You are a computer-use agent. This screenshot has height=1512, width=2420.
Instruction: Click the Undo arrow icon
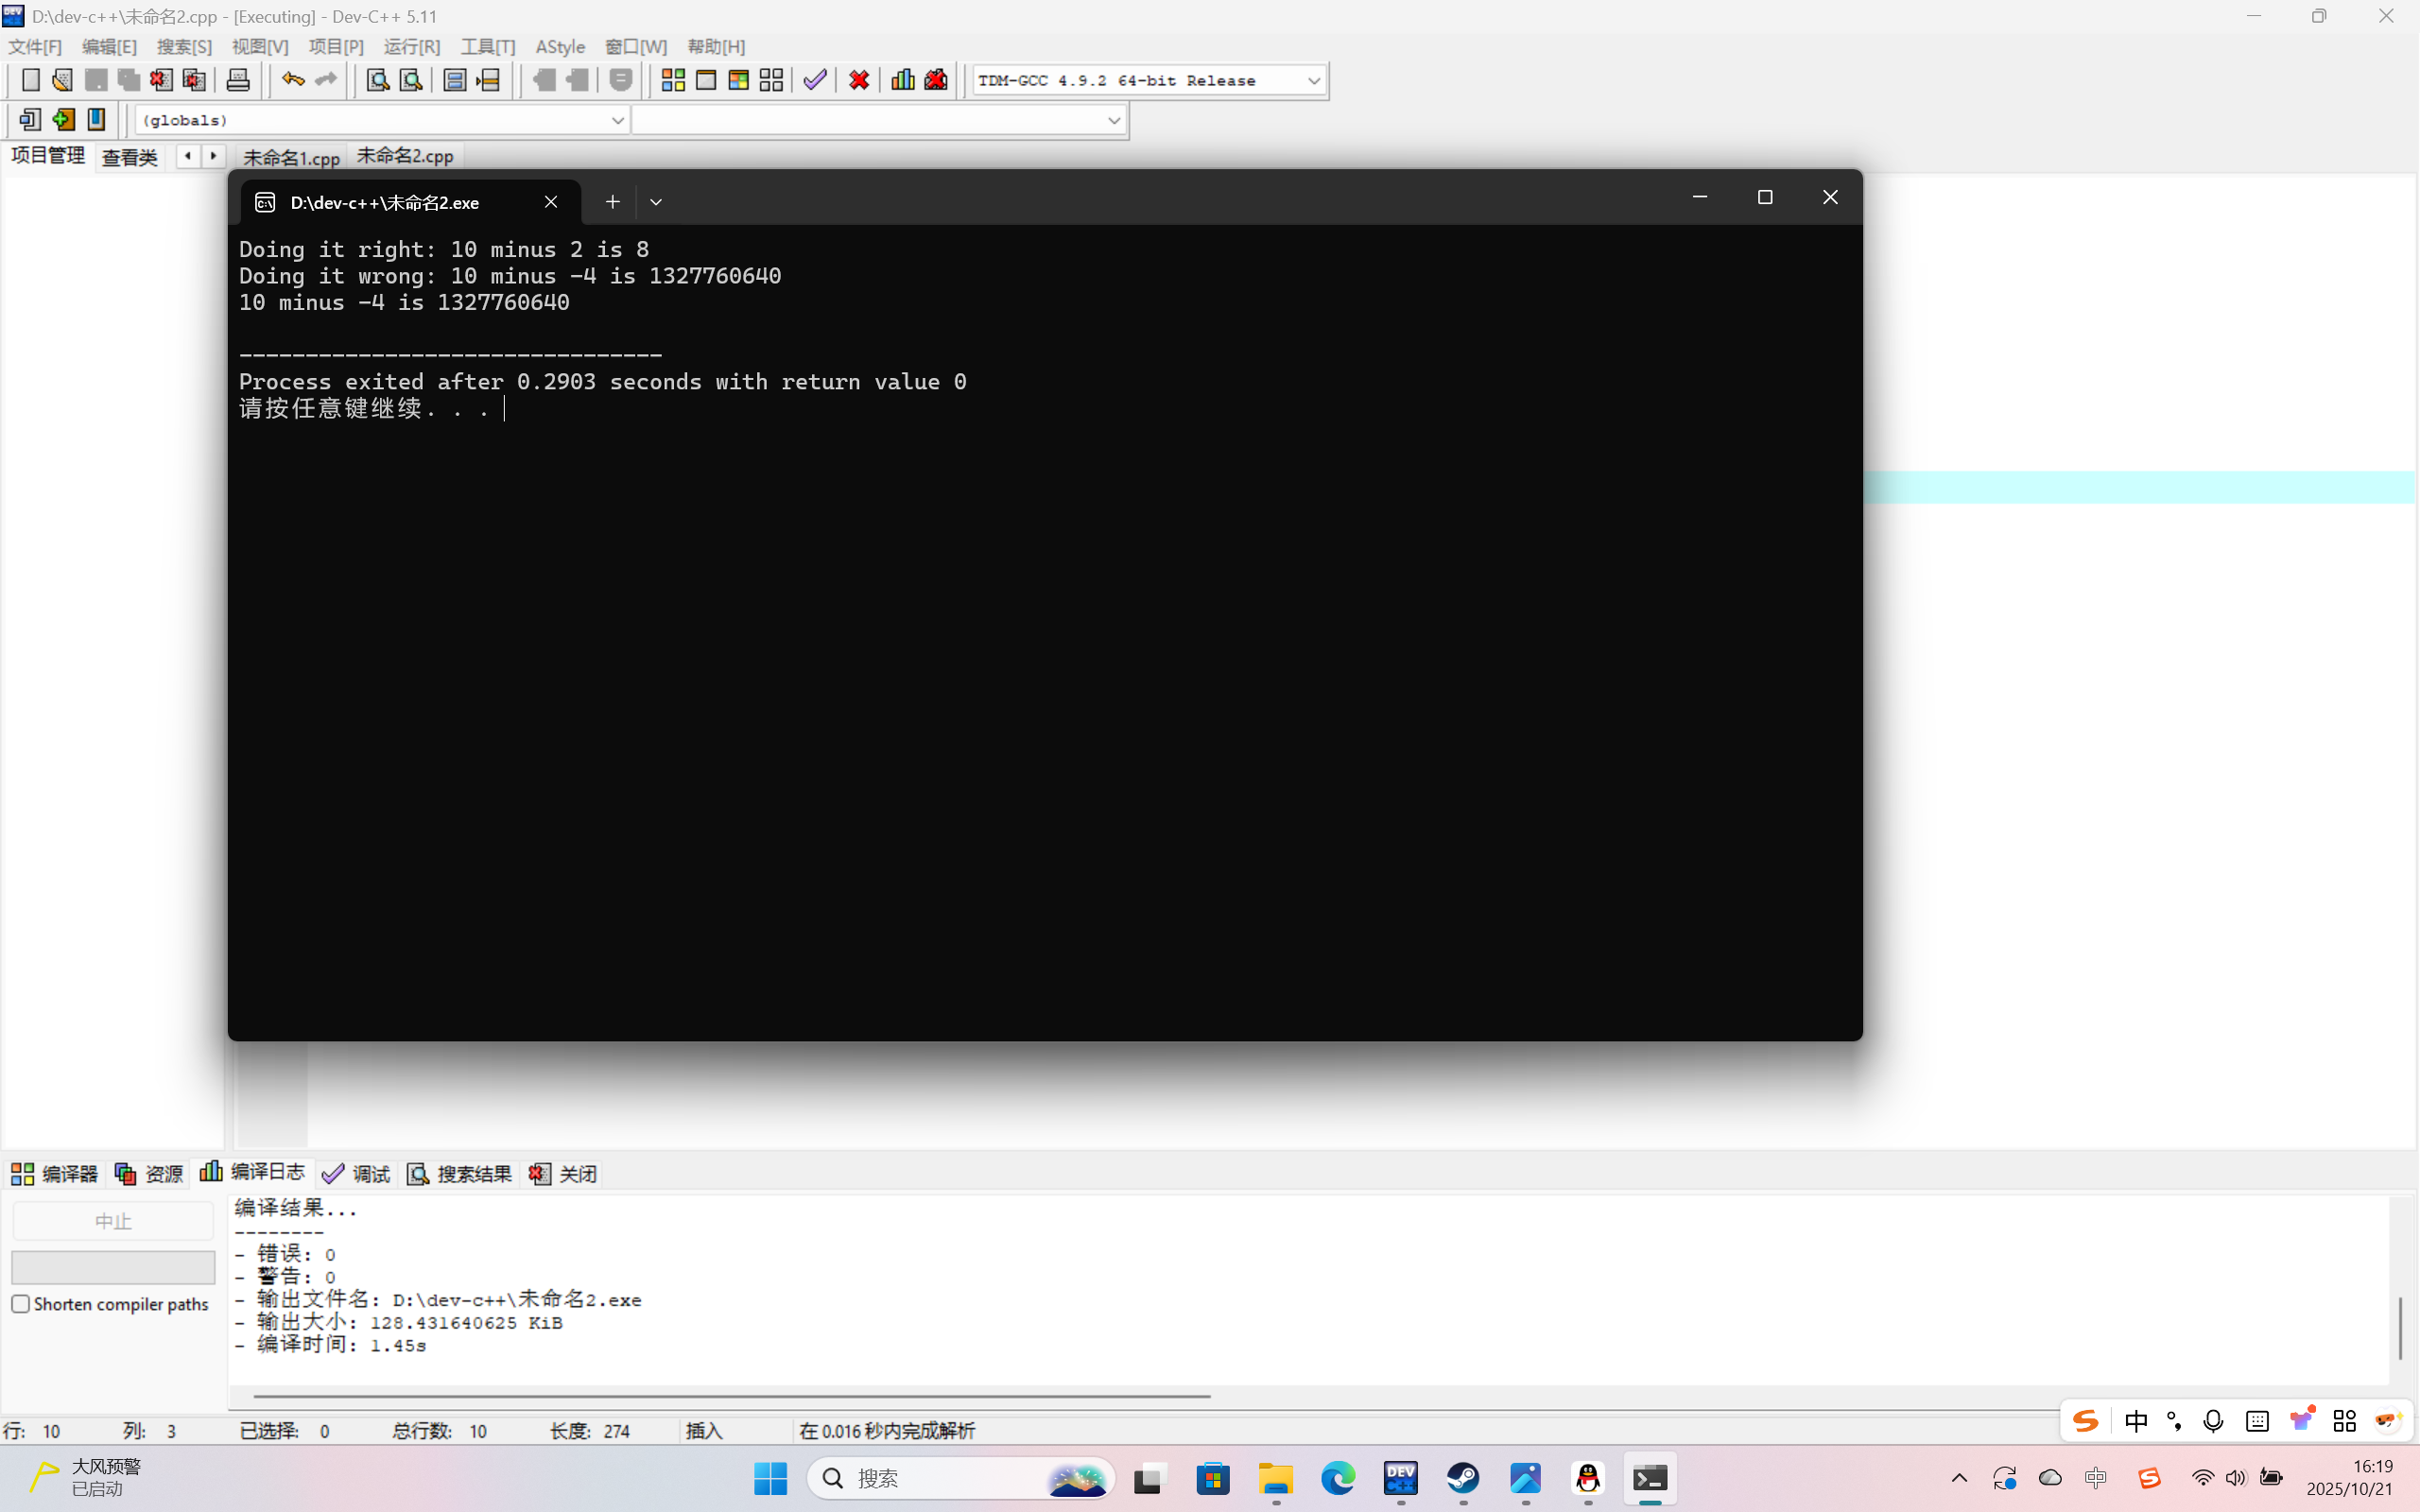point(292,80)
